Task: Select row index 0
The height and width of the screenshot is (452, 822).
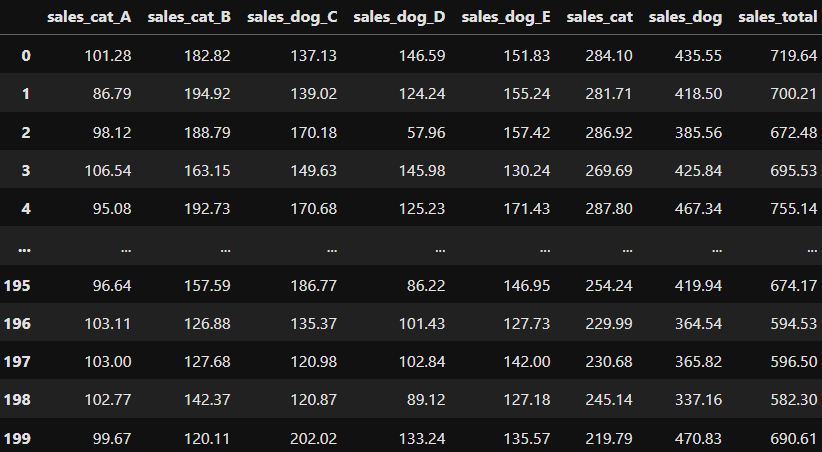Action: 26,56
